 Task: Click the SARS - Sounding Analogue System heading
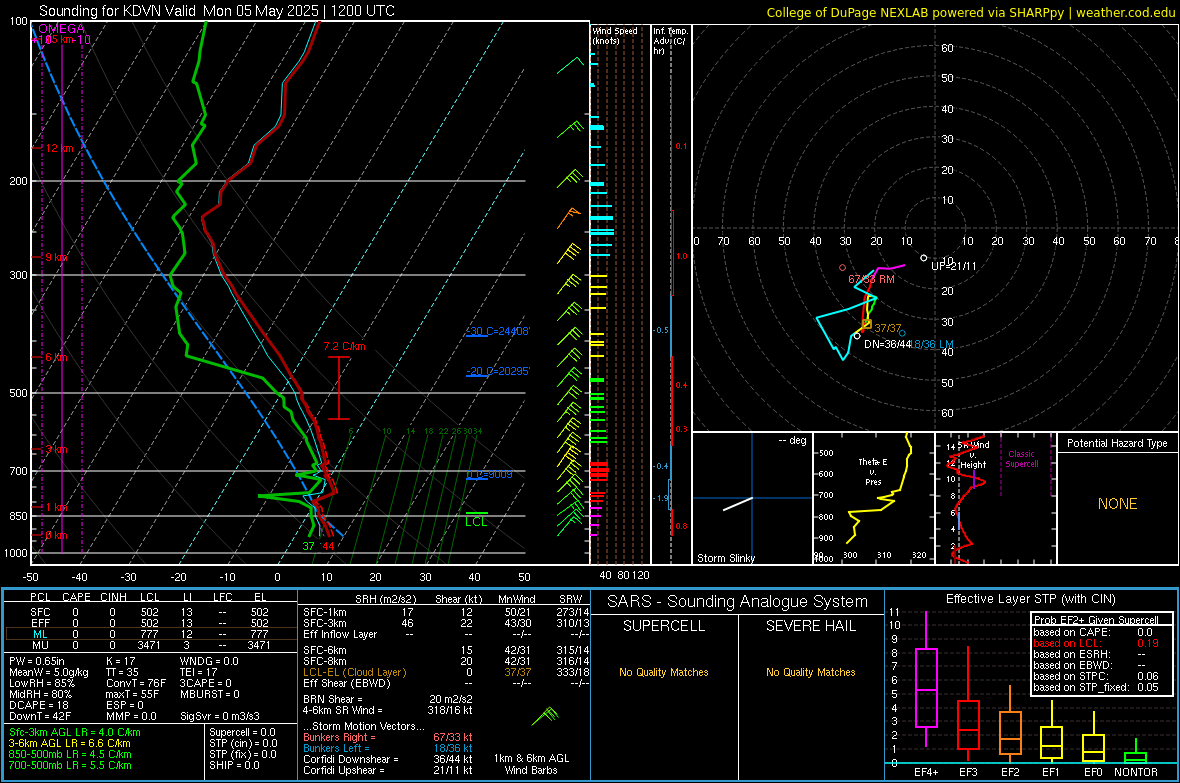(737, 602)
